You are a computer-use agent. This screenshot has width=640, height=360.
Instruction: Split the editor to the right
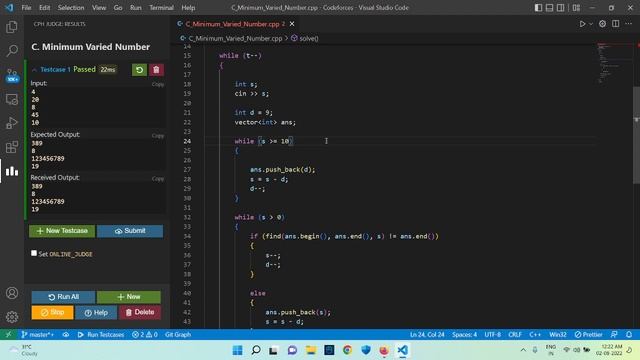tap(616, 24)
